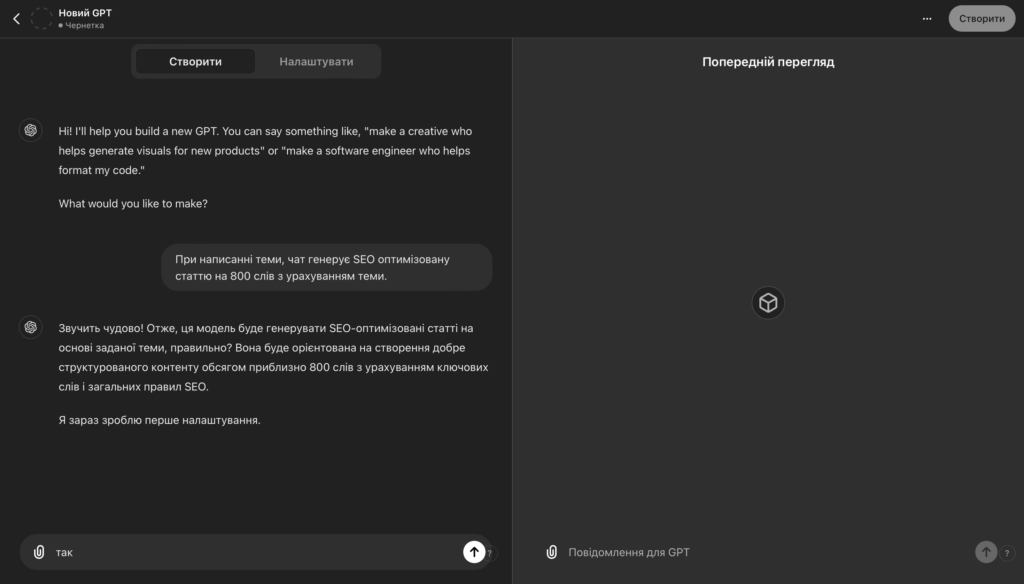Click the dashed GPT avatar placeholder
Image resolution: width=1024 pixels, height=584 pixels.
[x=42, y=18]
